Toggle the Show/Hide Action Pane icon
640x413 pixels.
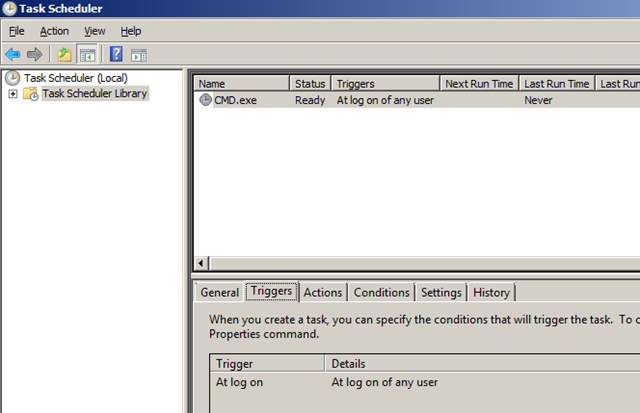[x=138, y=54]
